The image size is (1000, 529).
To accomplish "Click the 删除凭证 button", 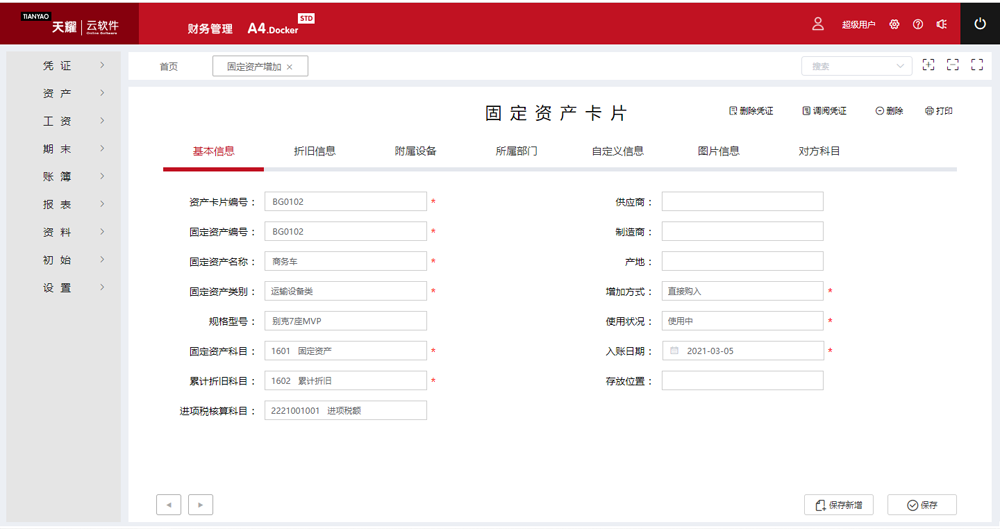I will 751,111.
